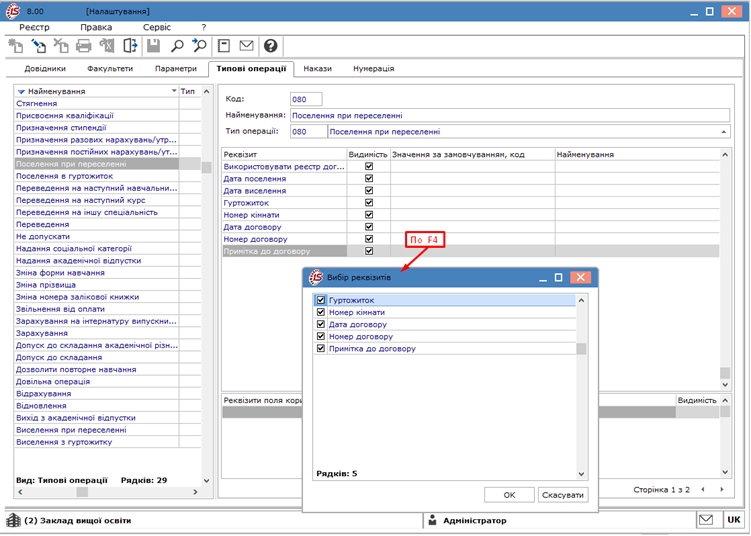
Task: Click the IS logo in the Вибір реквізитів dialog
Action: pyautogui.click(x=316, y=277)
